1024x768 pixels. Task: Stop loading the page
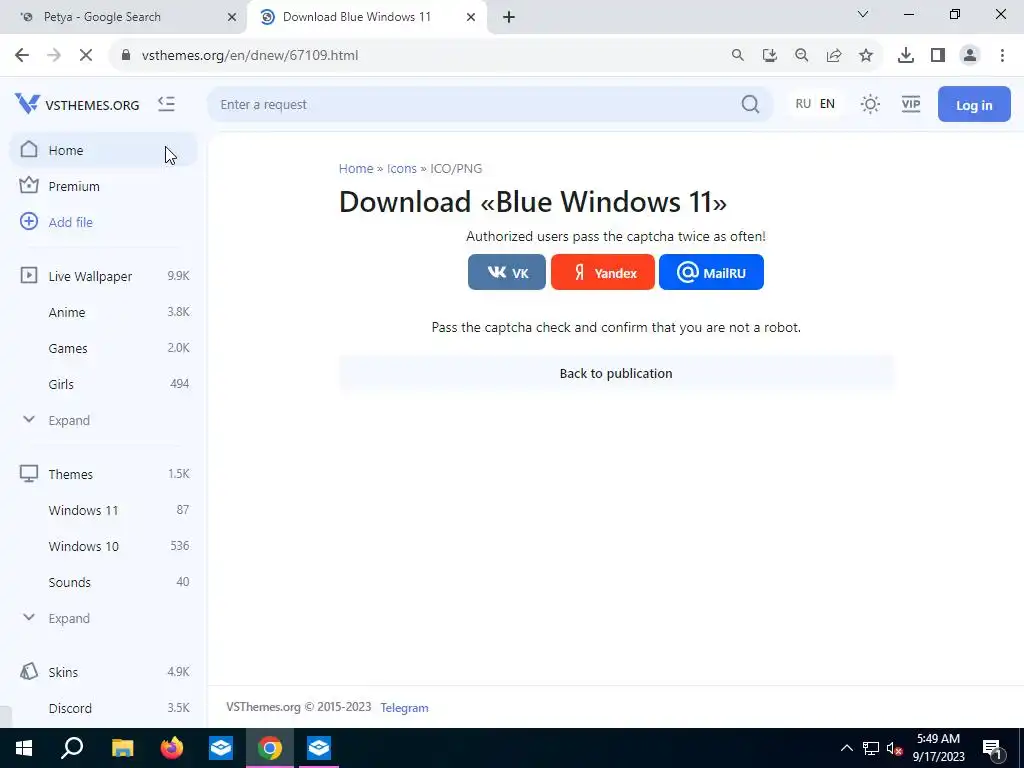(x=86, y=56)
